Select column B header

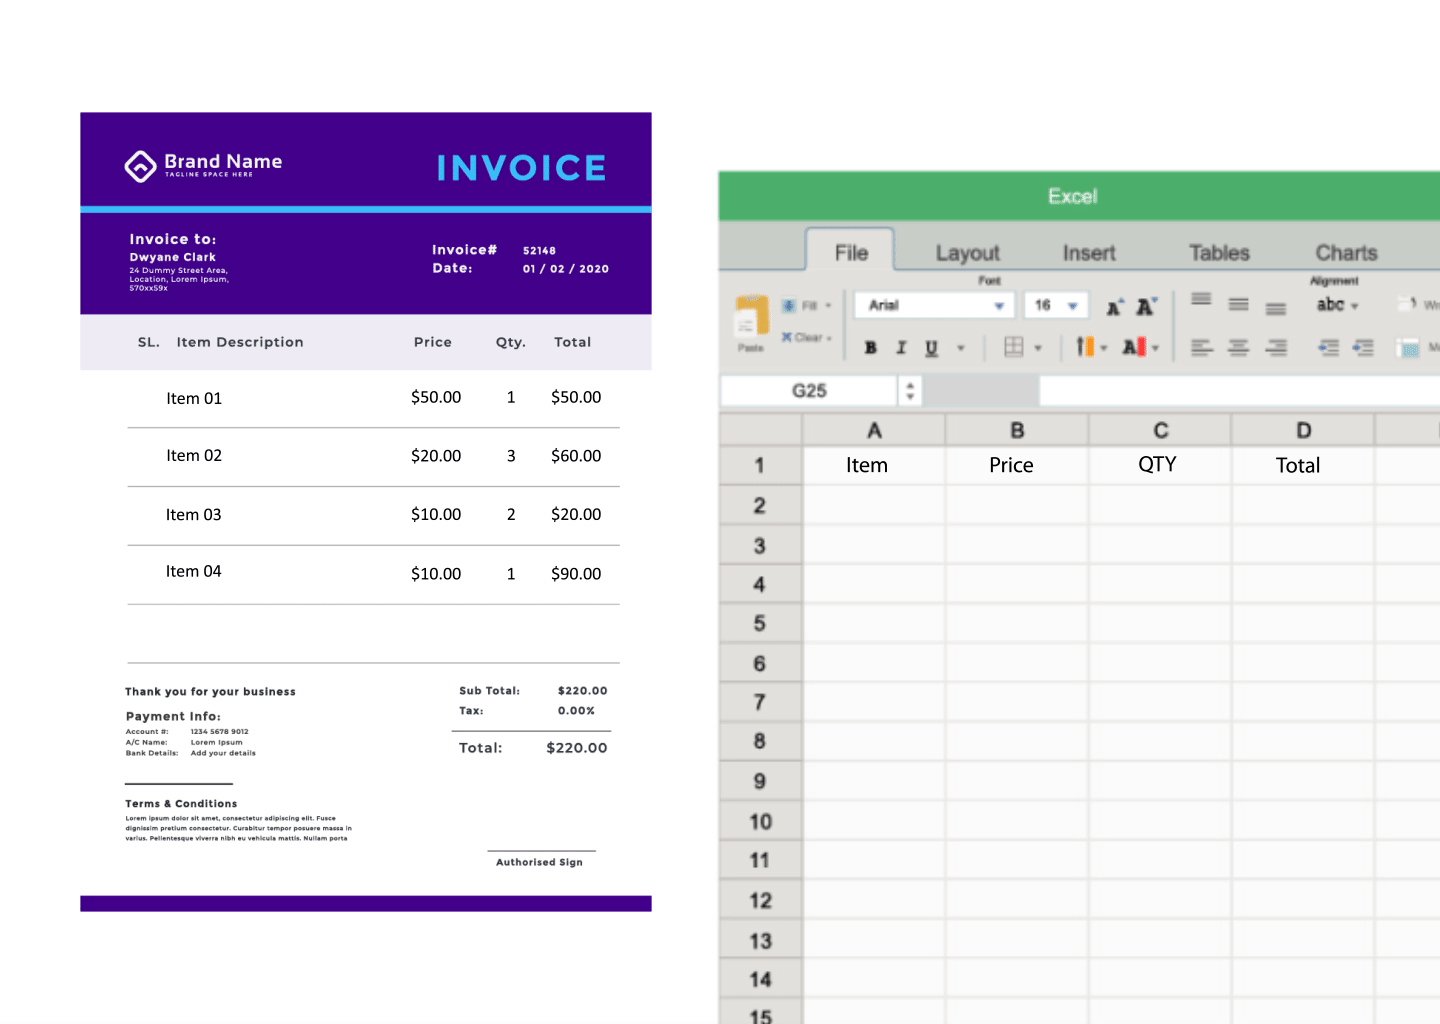point(1017,431)
